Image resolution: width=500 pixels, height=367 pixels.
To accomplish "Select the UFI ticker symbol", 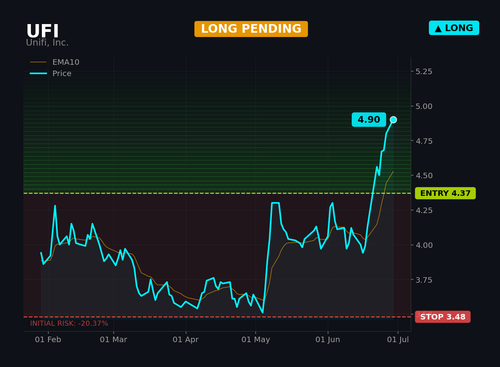I will point(43,31).
